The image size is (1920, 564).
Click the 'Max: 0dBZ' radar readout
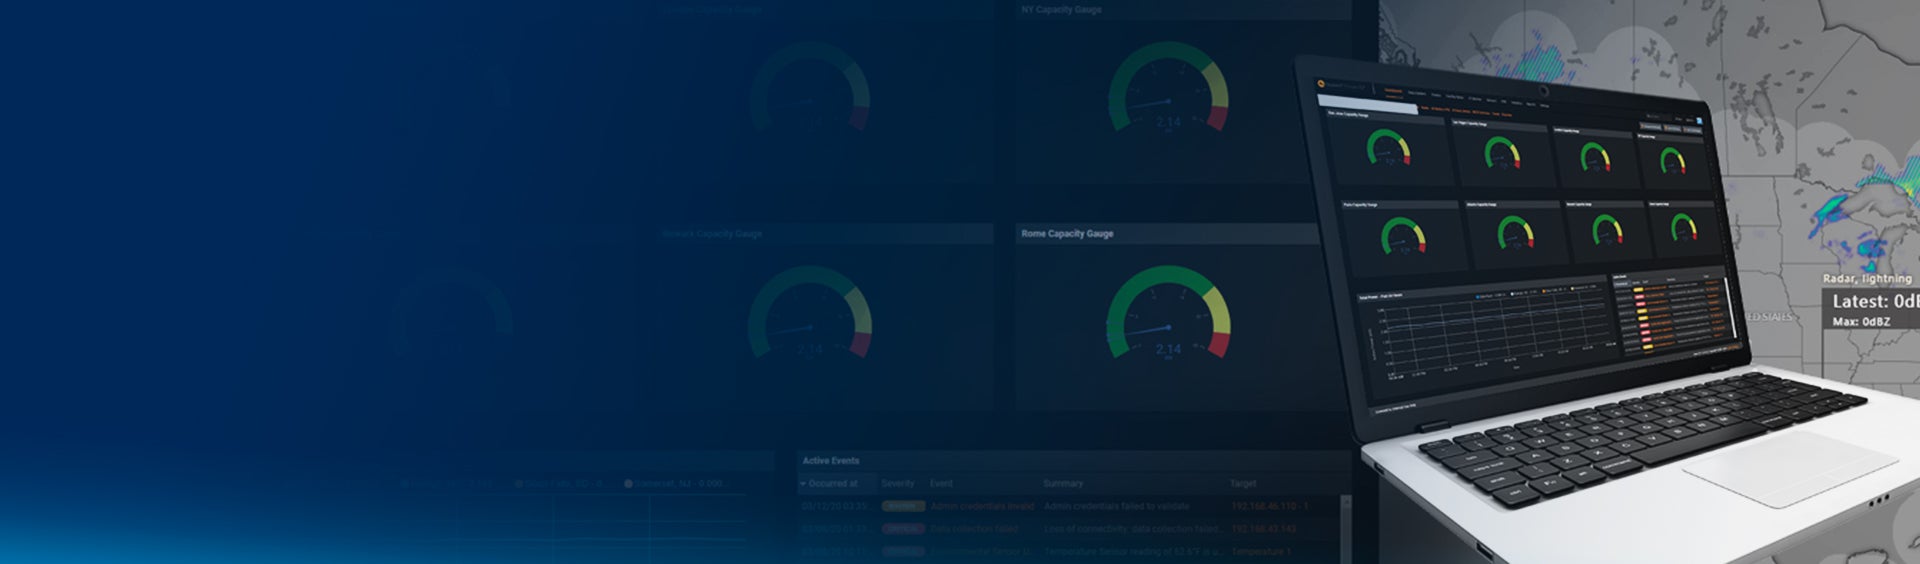pyautogui.click(x=1861, y=322)
